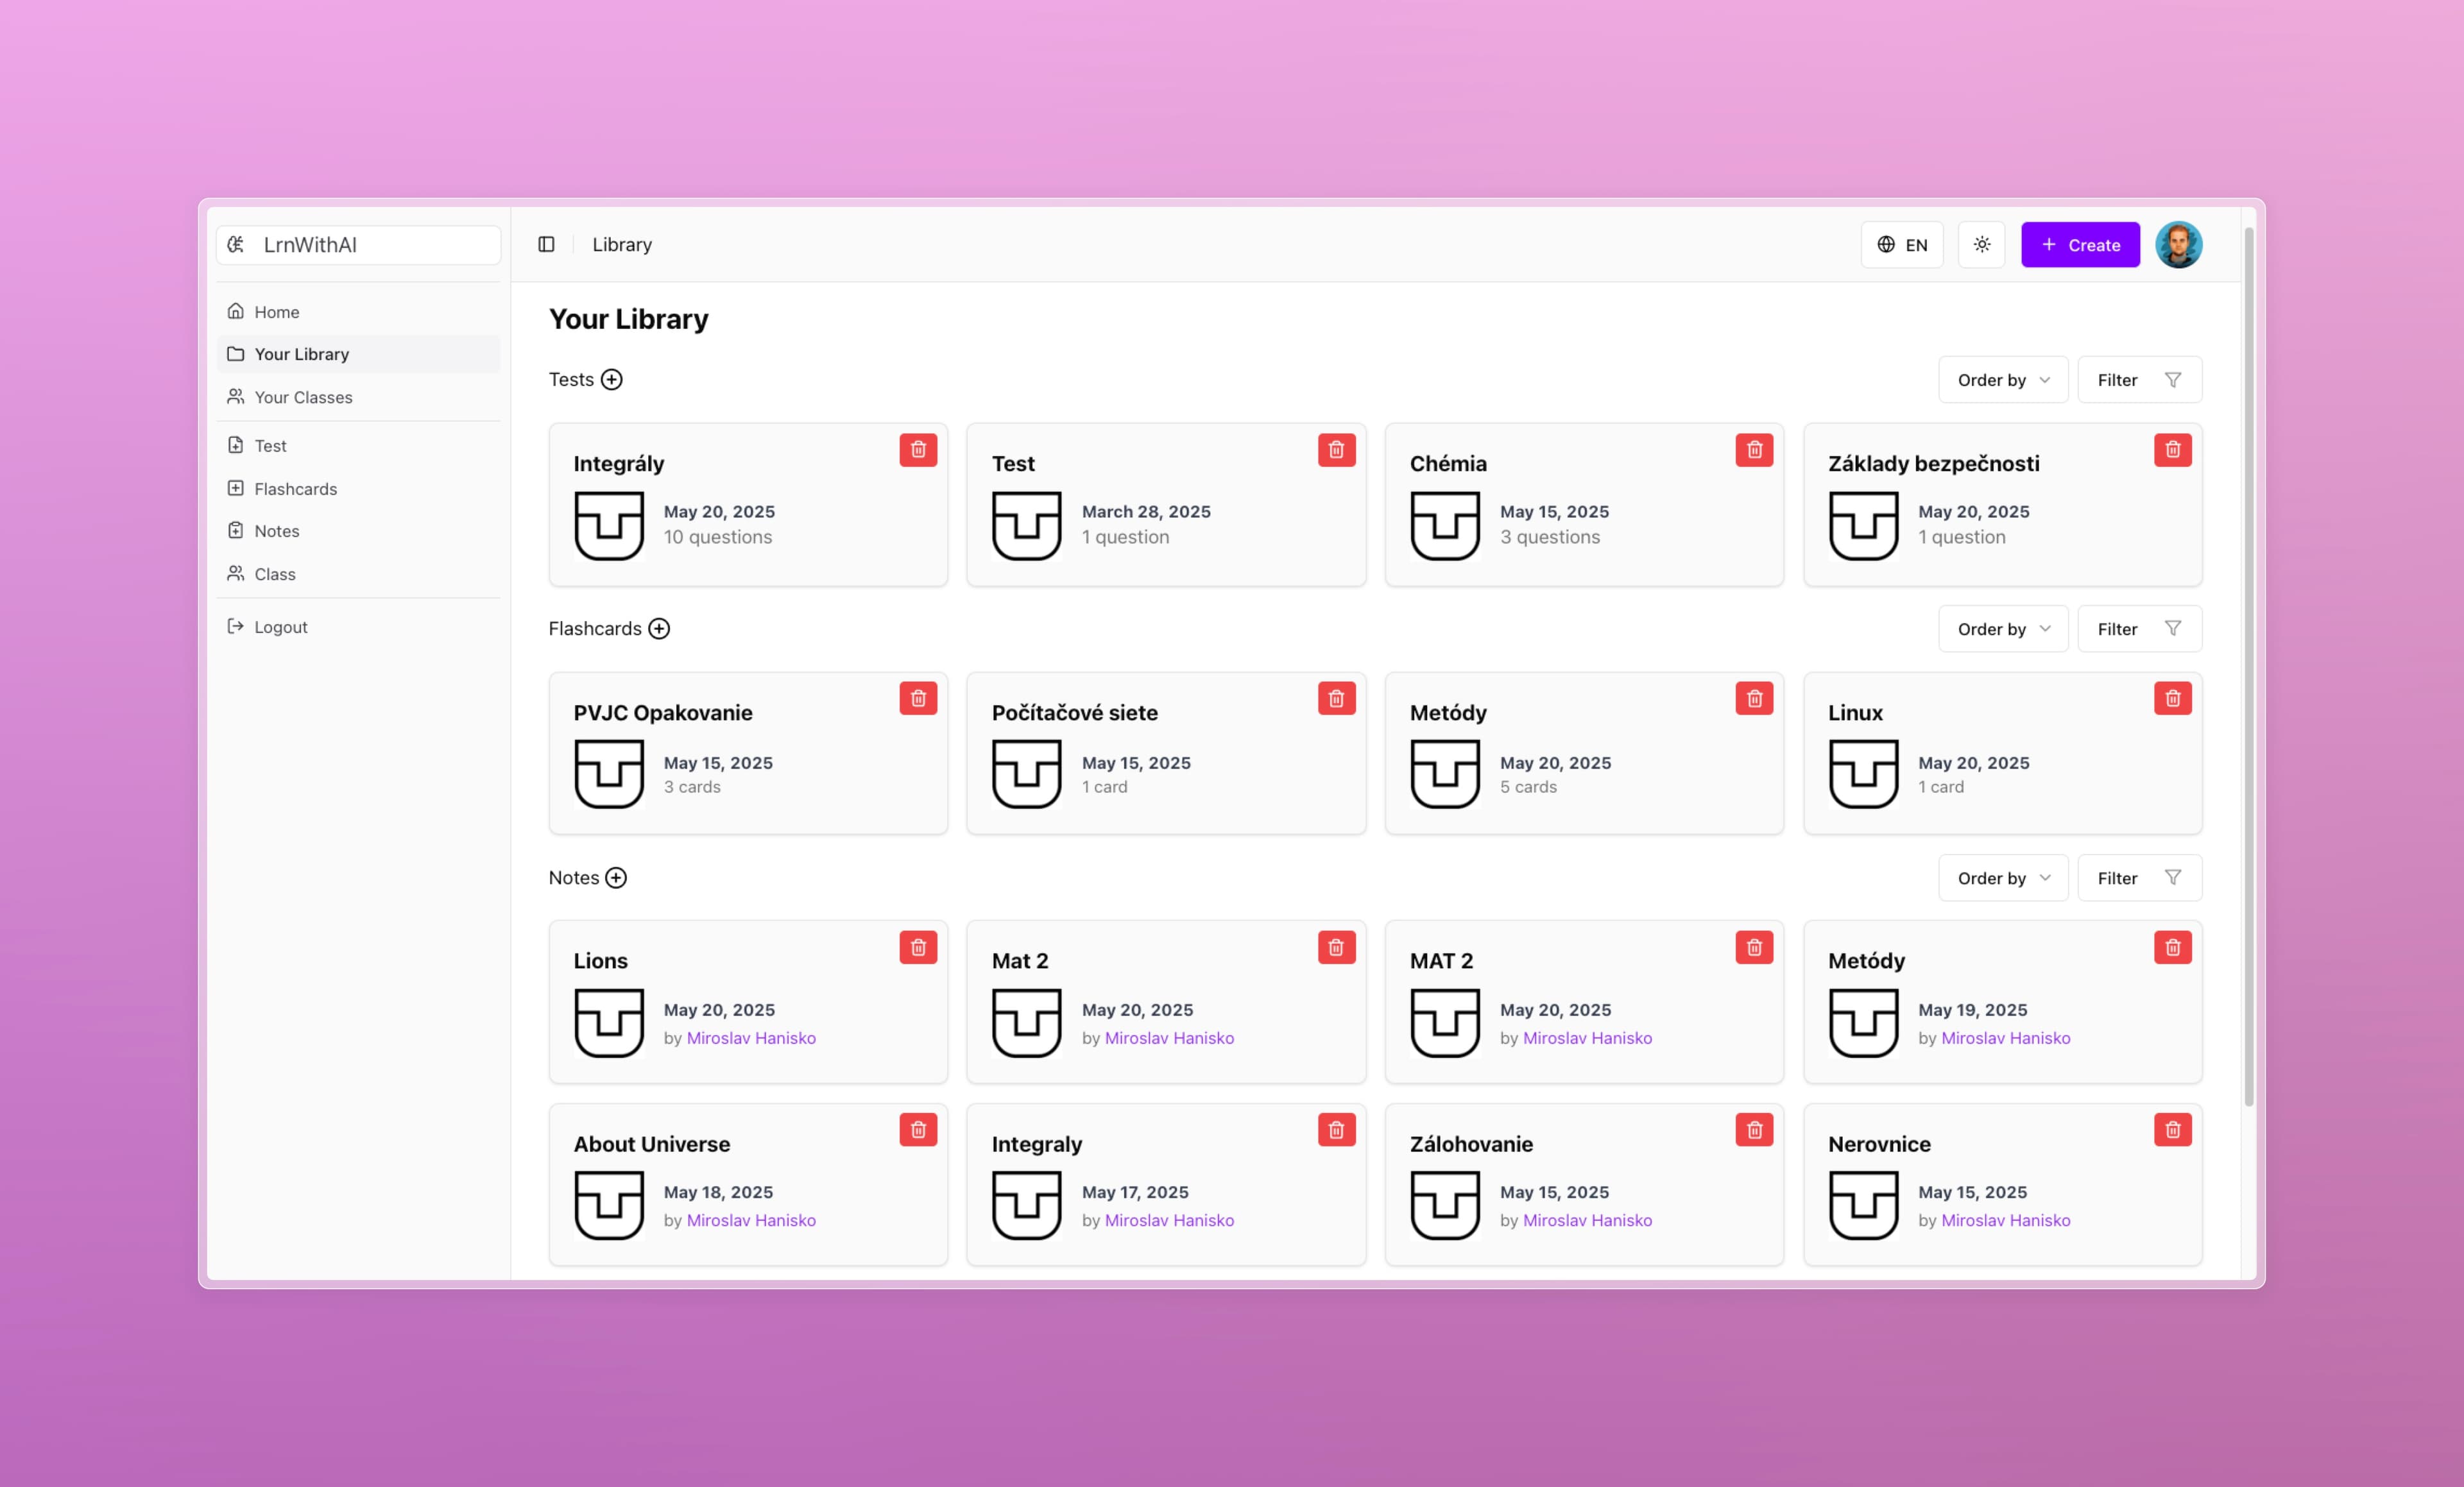The height and width of the screenshot is (1487, 2464).
Task: Click the Create button
Action: [x=2080, y=245]
